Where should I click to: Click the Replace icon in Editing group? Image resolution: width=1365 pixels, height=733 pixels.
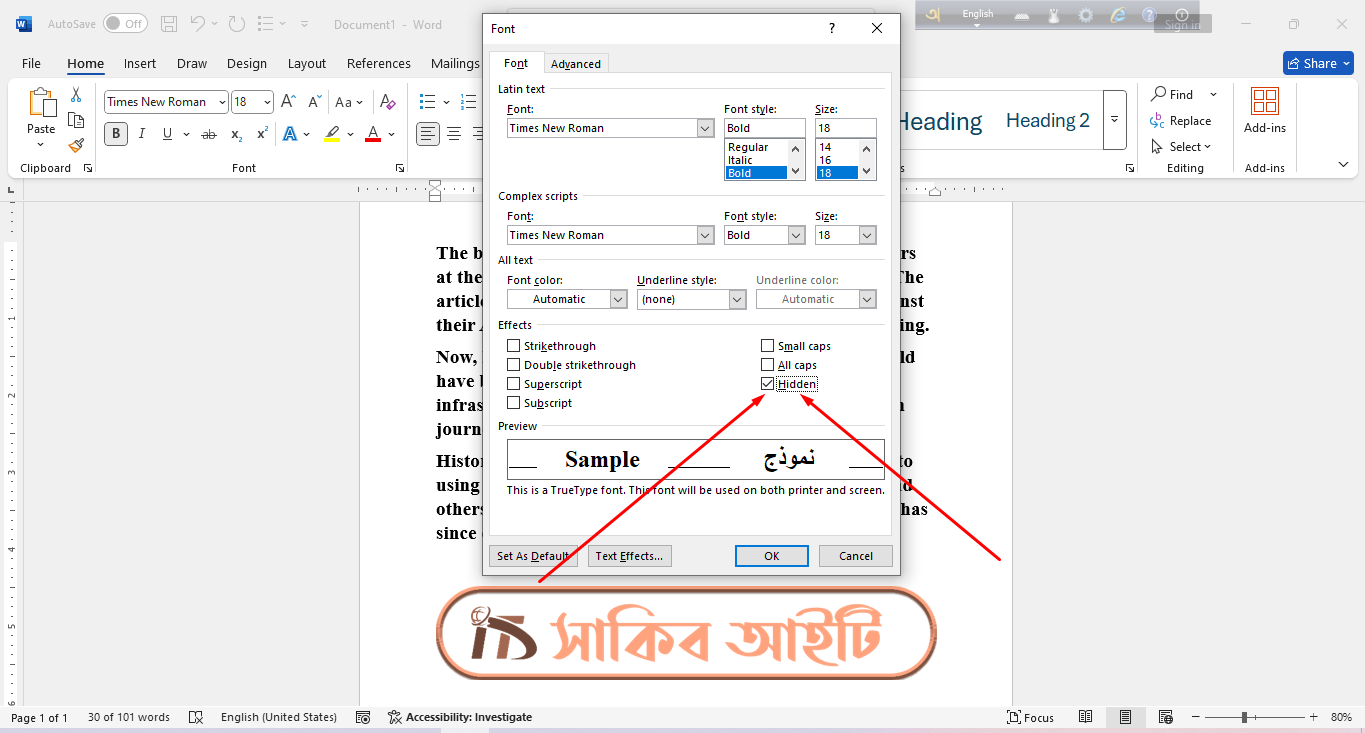(1158, 121)
